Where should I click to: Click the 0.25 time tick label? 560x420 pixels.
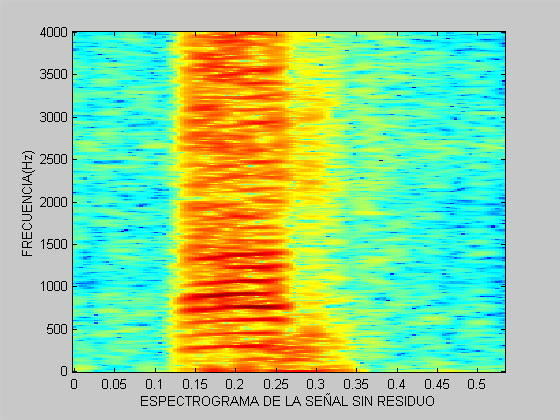pyautogui.click(x=276, y=384)
